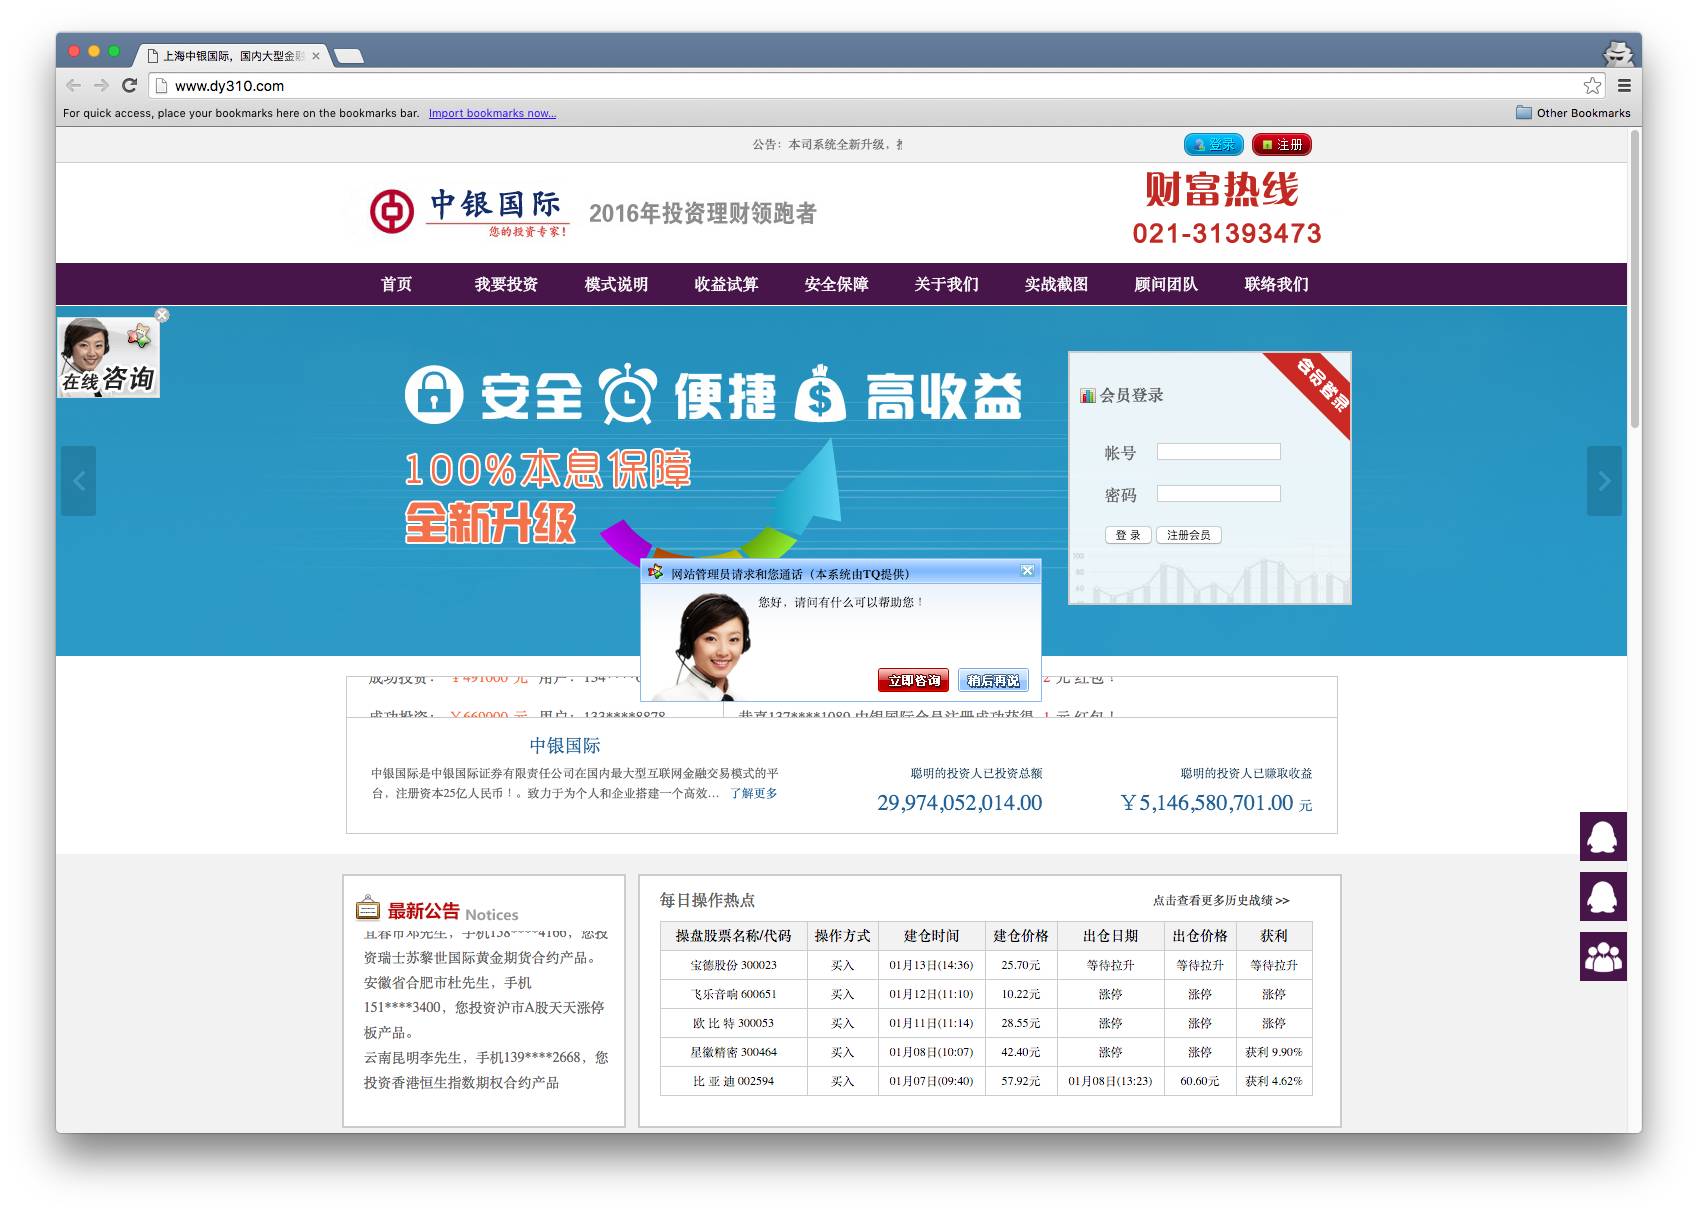Click the browser back arrow
This screenshot has width=1698, height=1213.
coord(73,85)
